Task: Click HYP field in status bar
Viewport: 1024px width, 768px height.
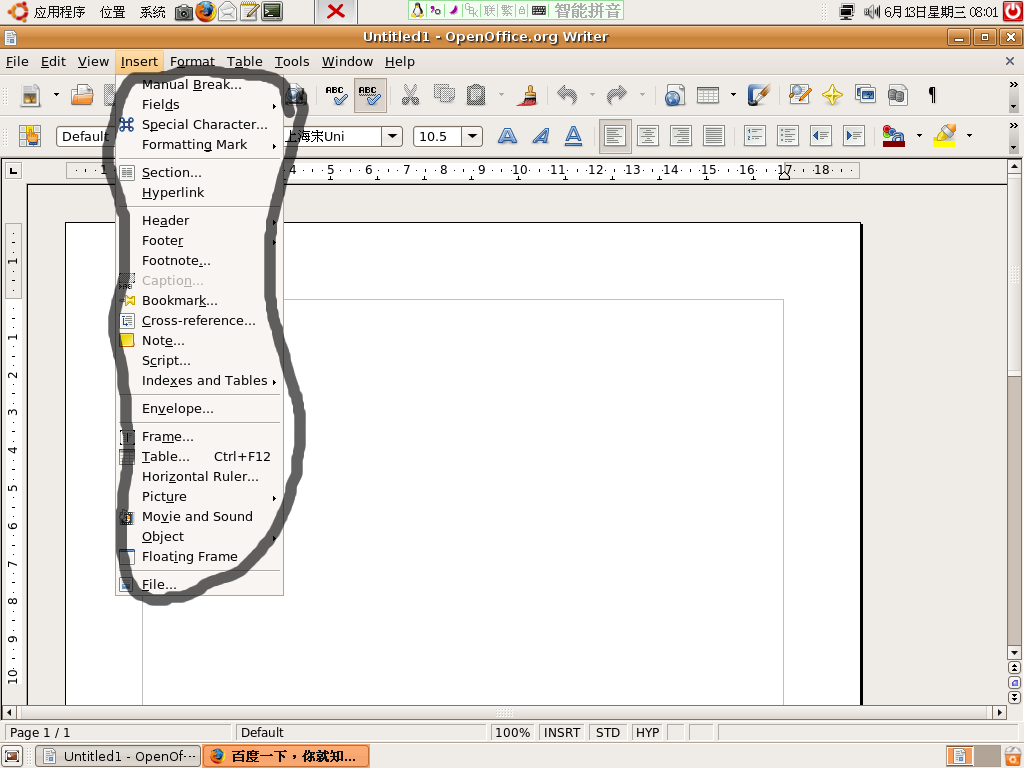Action: [x=647, y=732]
